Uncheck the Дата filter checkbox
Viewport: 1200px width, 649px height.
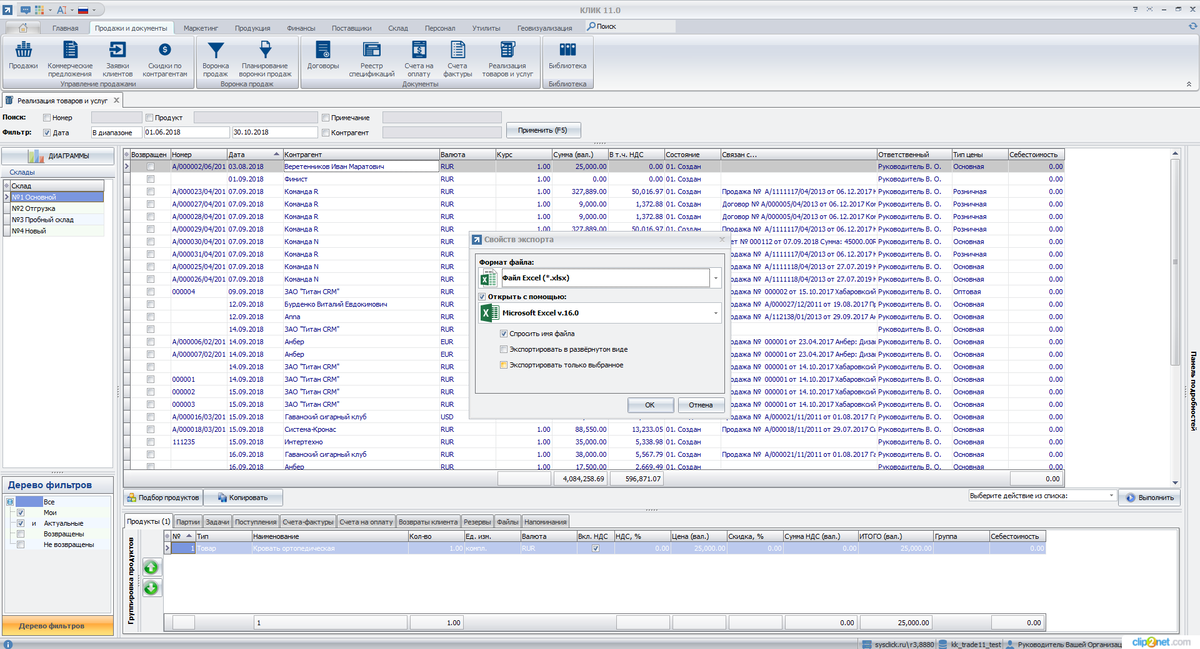click(x=47, y=132)
